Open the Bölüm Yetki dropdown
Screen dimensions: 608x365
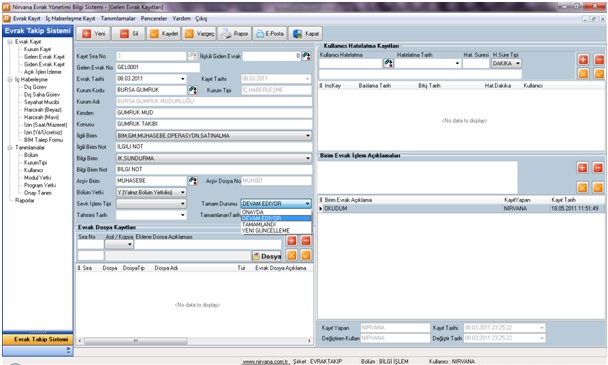[183, 192]
